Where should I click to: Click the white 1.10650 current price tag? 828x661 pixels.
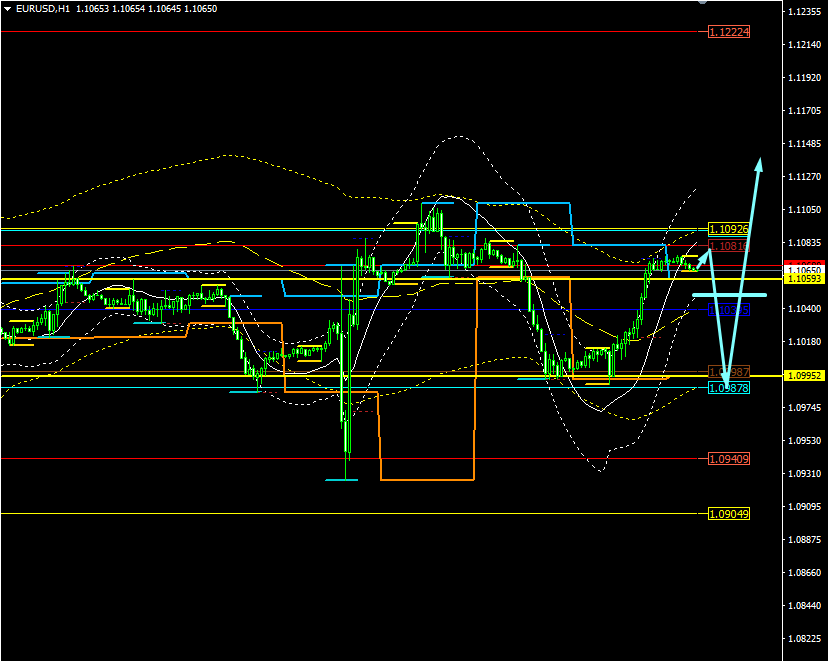tap(805, 270)
